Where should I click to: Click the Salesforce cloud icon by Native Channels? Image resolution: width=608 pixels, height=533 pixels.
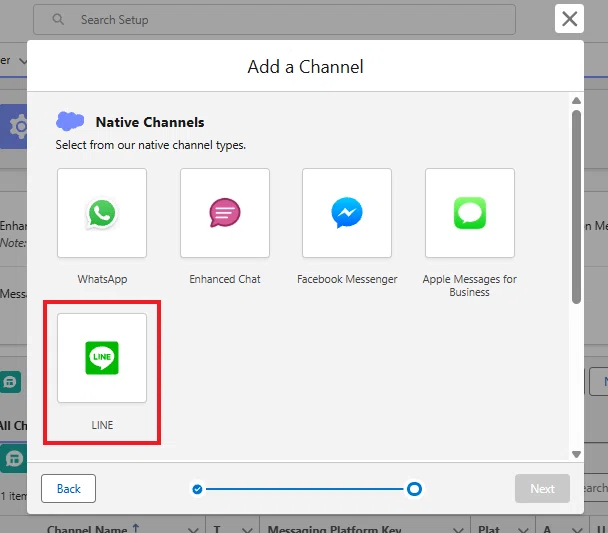tap(70, 121)
